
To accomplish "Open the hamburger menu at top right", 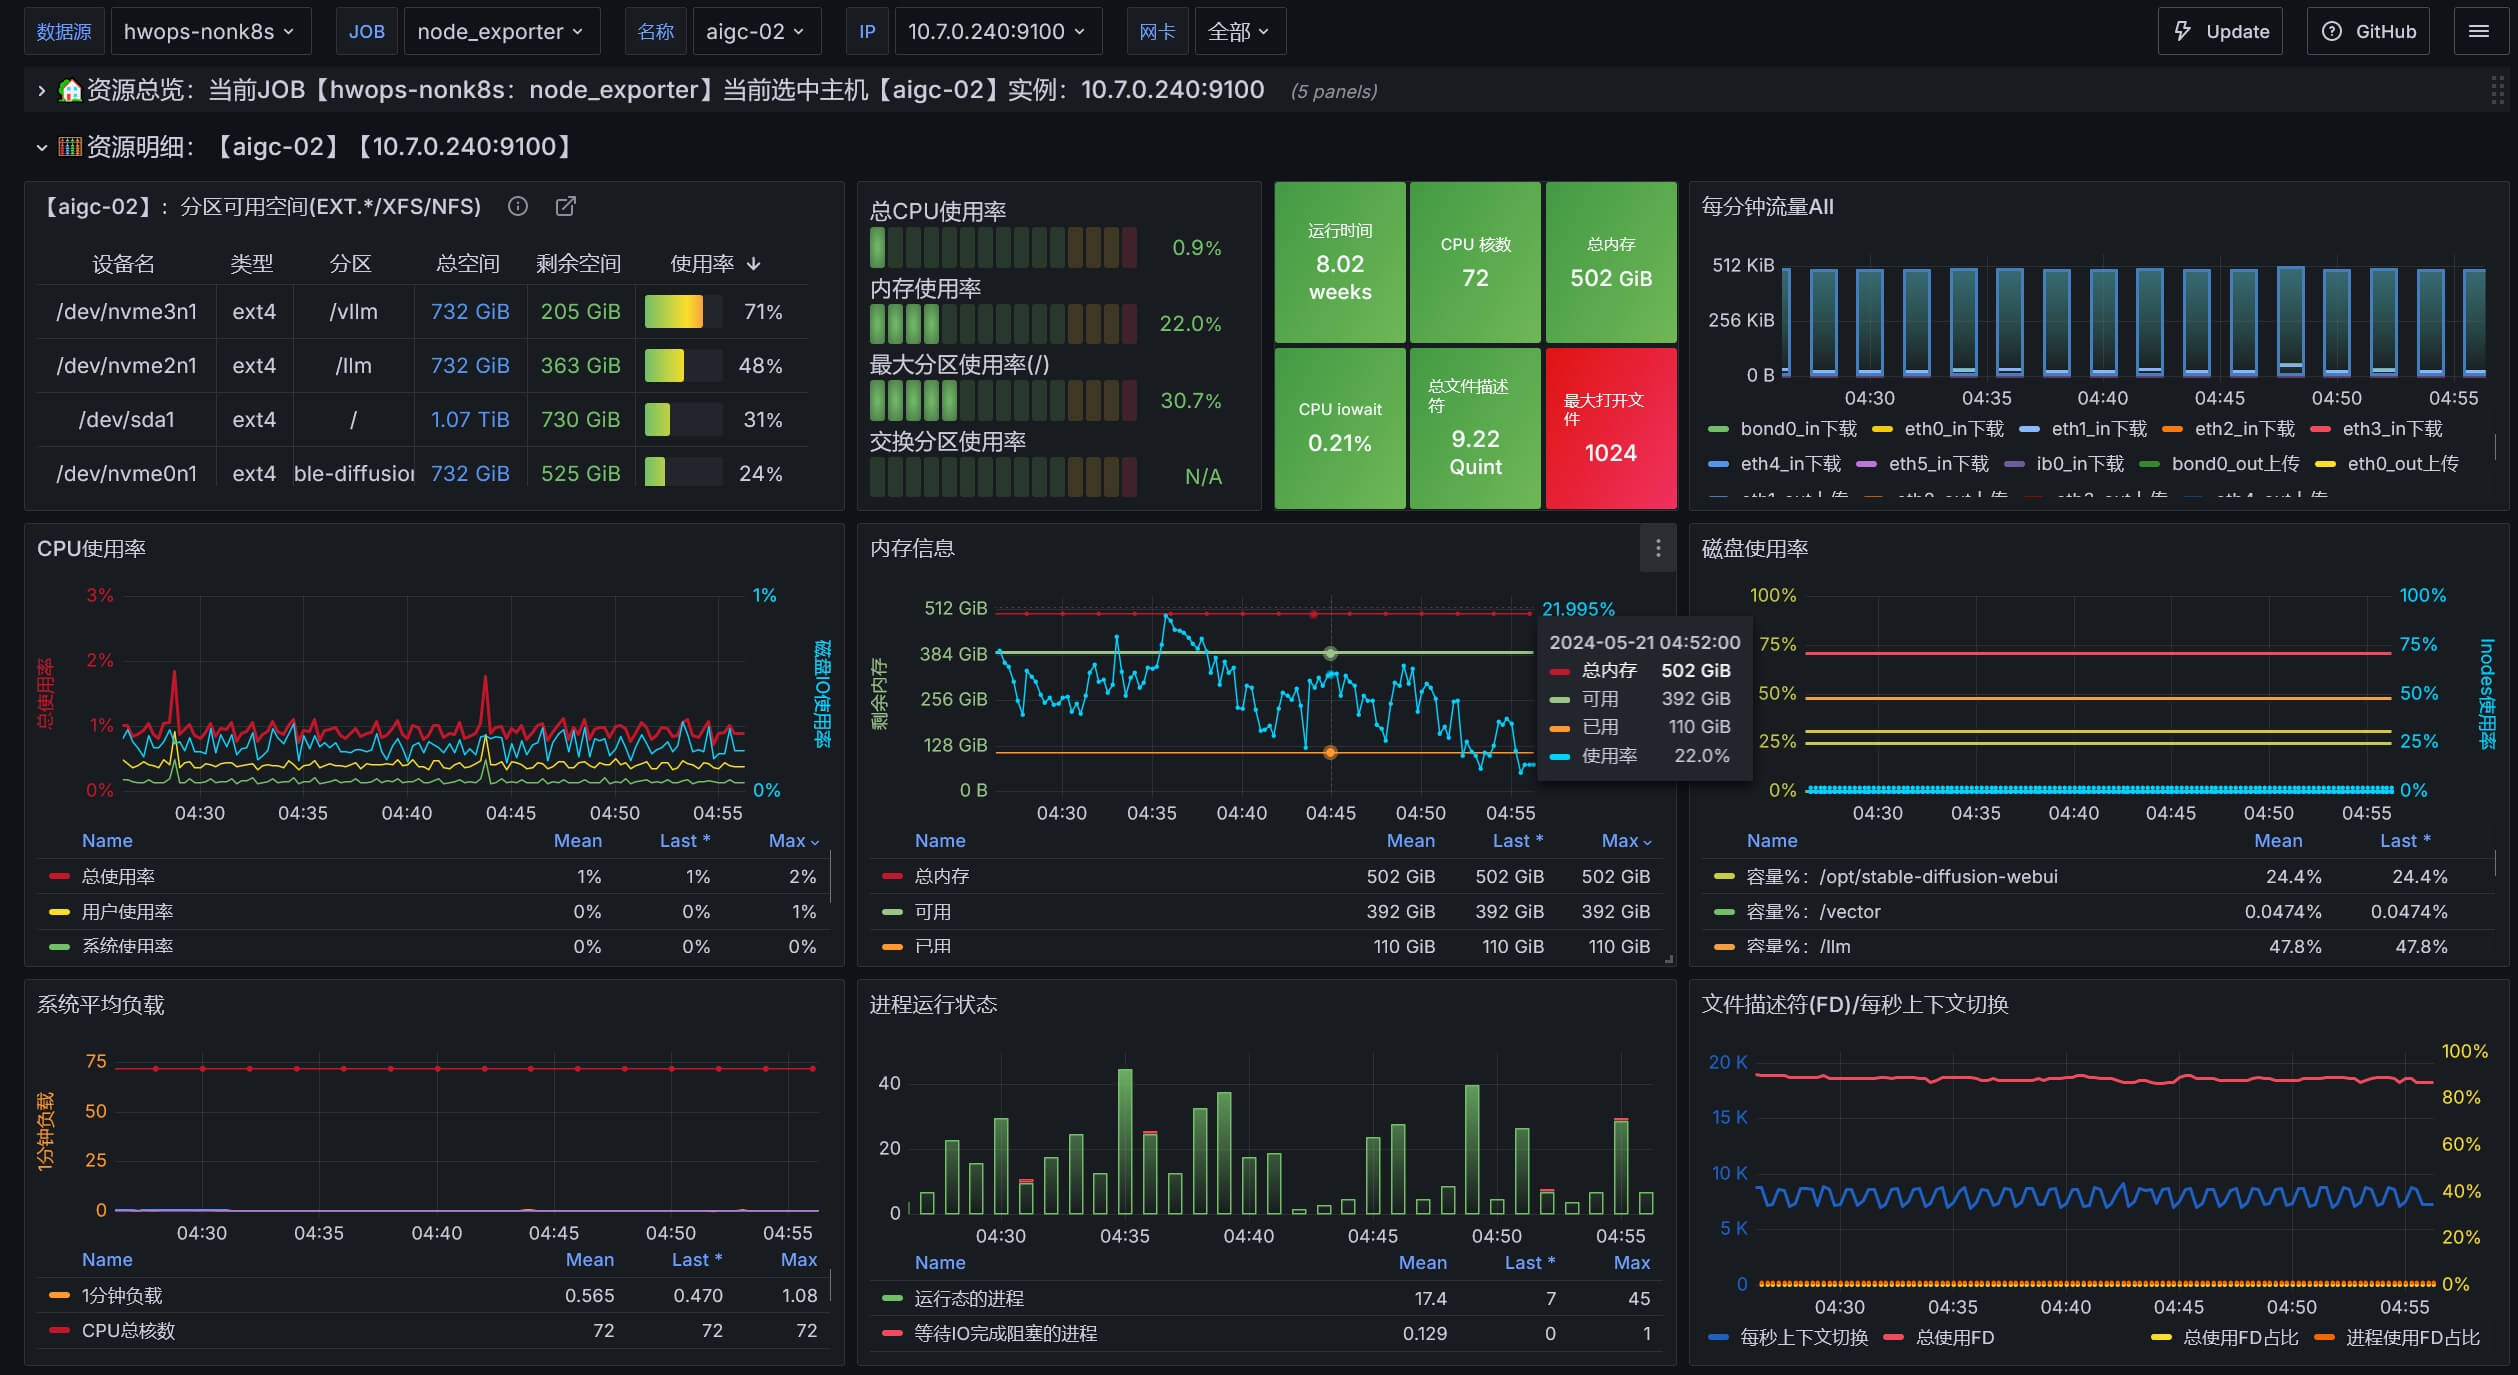I will (x=2478, y=31).
